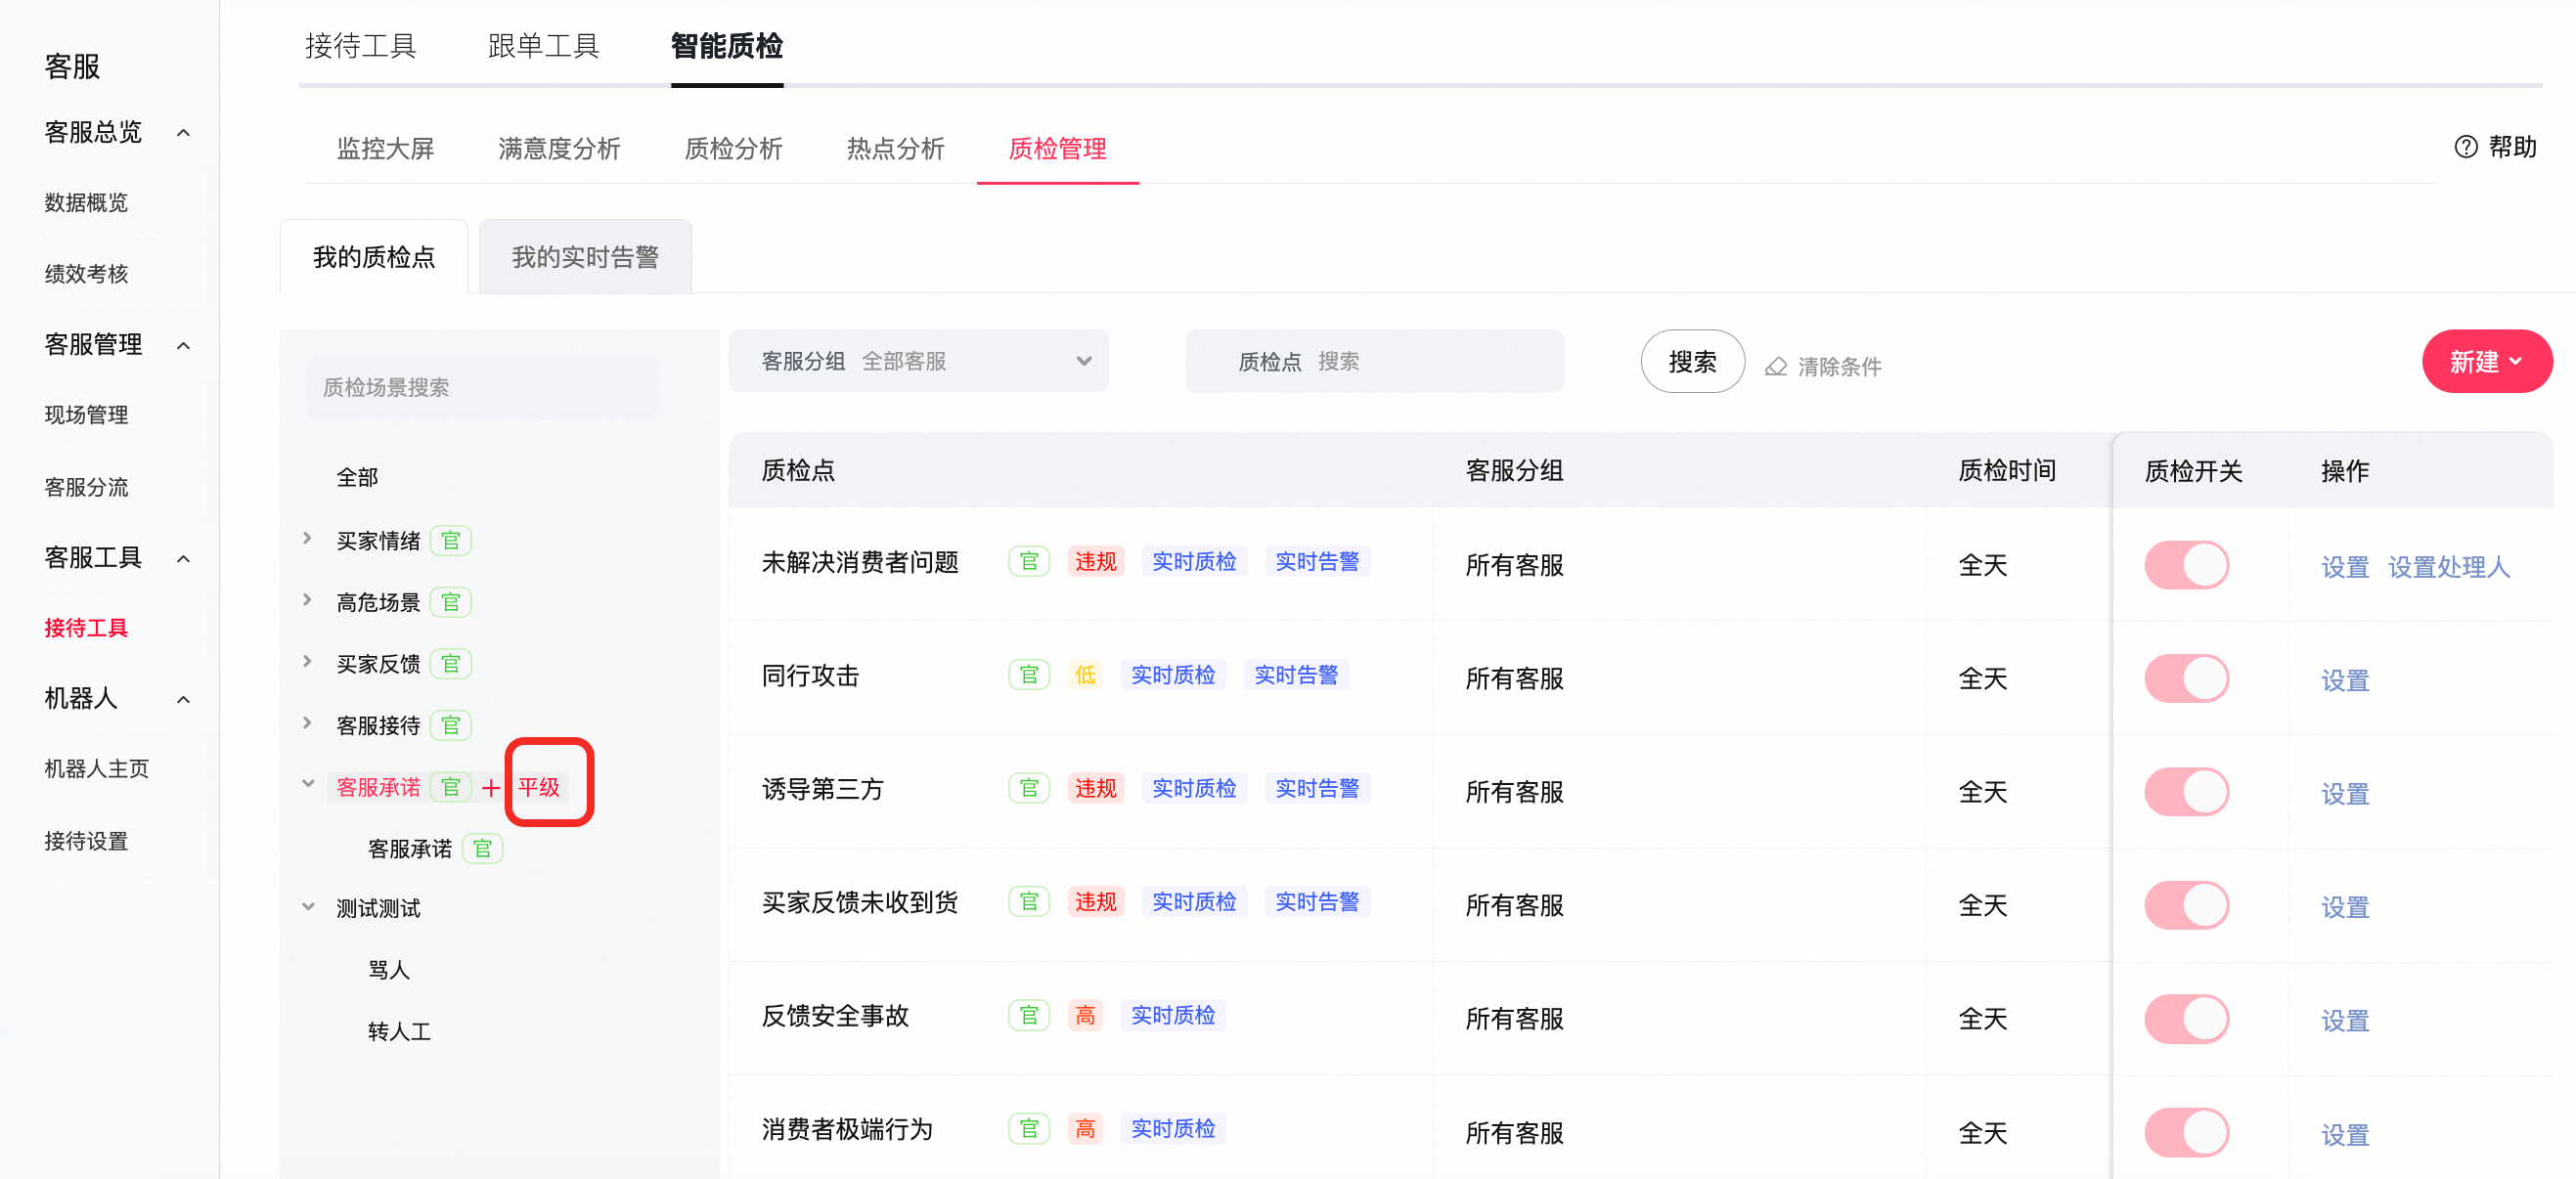Open 接待工具 in the sidebar

click(86, 628)
